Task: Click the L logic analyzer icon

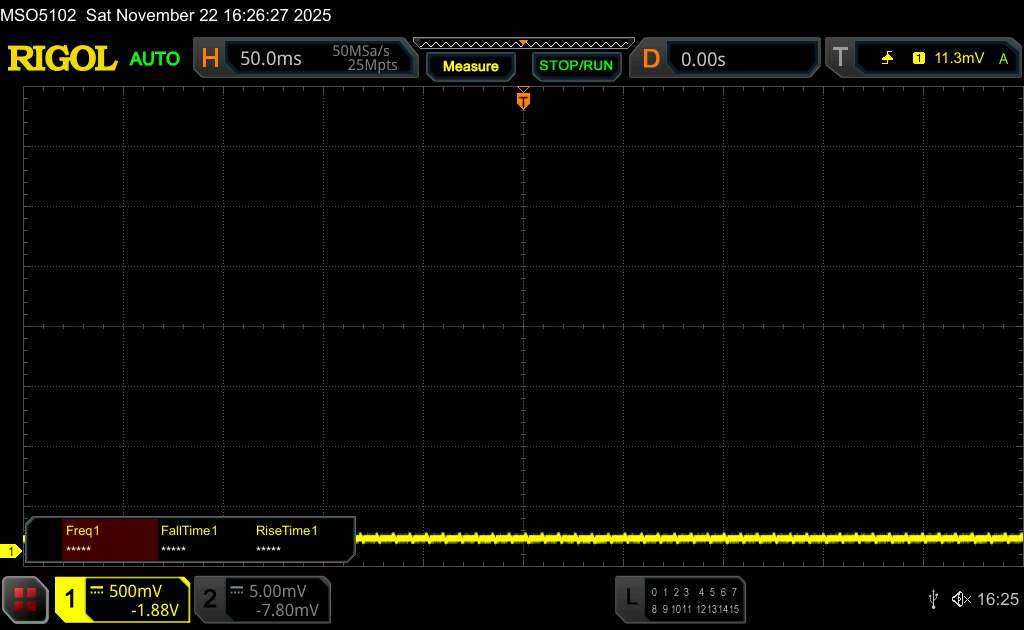Action: point(630,599)
